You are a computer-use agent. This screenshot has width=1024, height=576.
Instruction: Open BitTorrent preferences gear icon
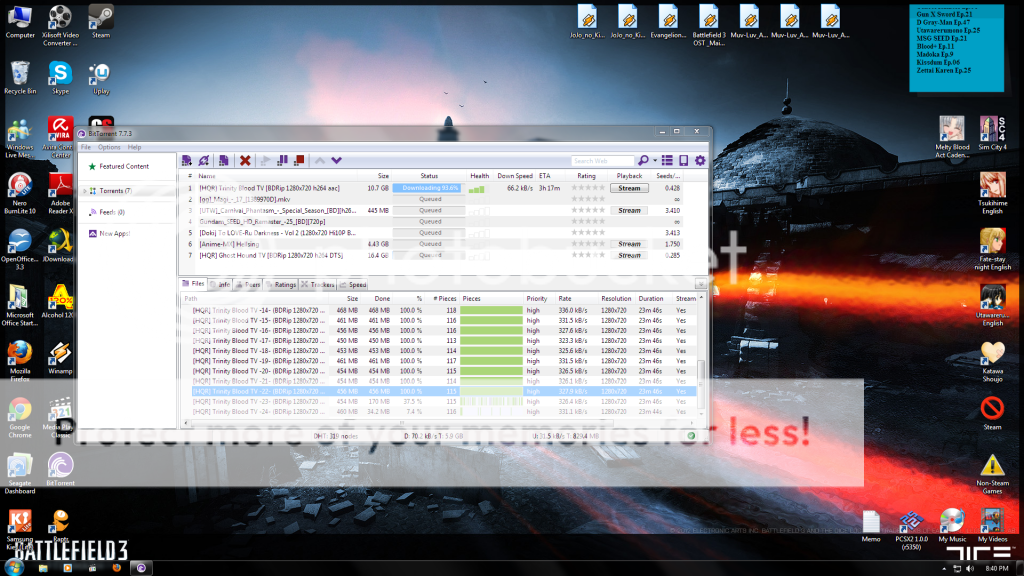click(x=700, y=160)
